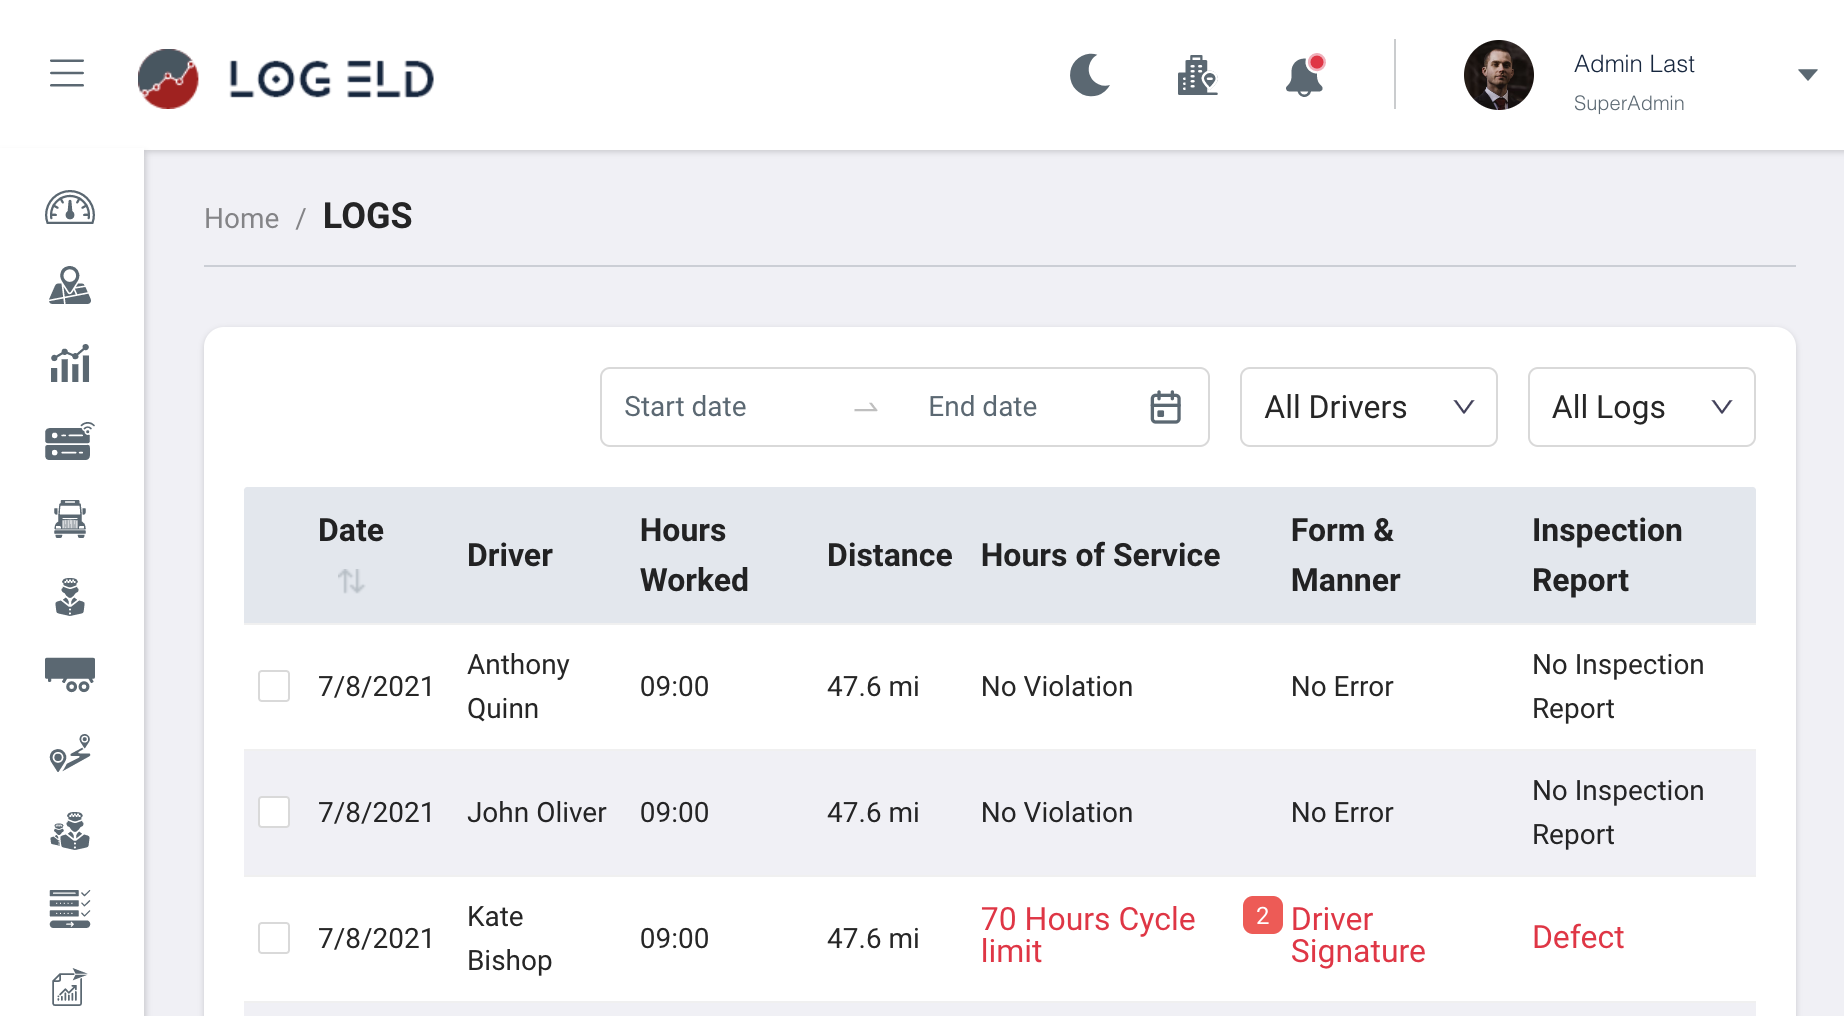This screenshot has height=1016, width=1844.
Task: Open the hamburger navigation menu
Action: point(67,74)
